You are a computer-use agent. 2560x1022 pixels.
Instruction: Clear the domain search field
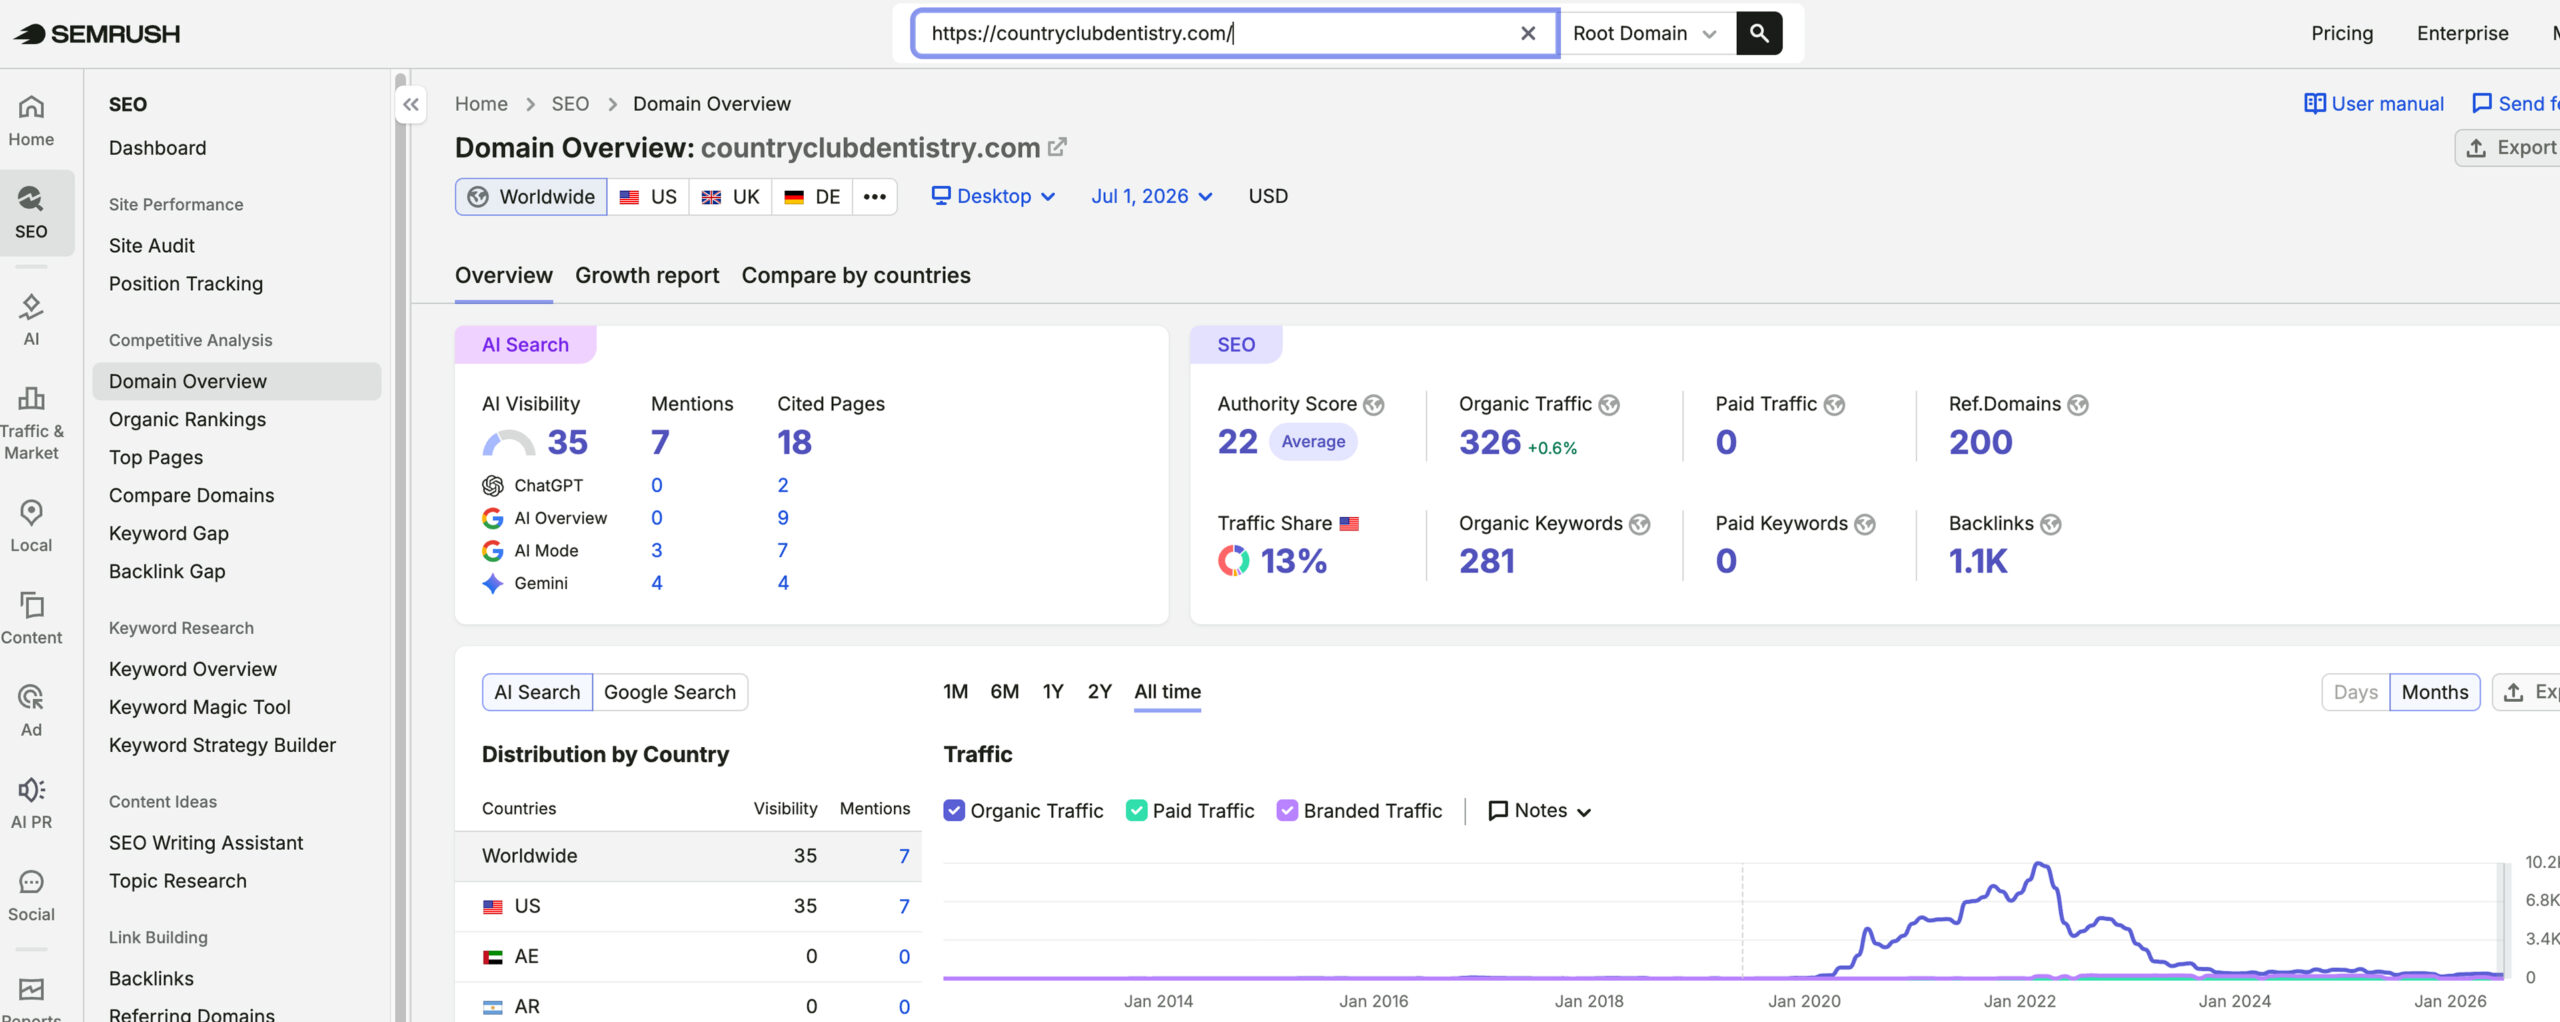[1528, 33]
